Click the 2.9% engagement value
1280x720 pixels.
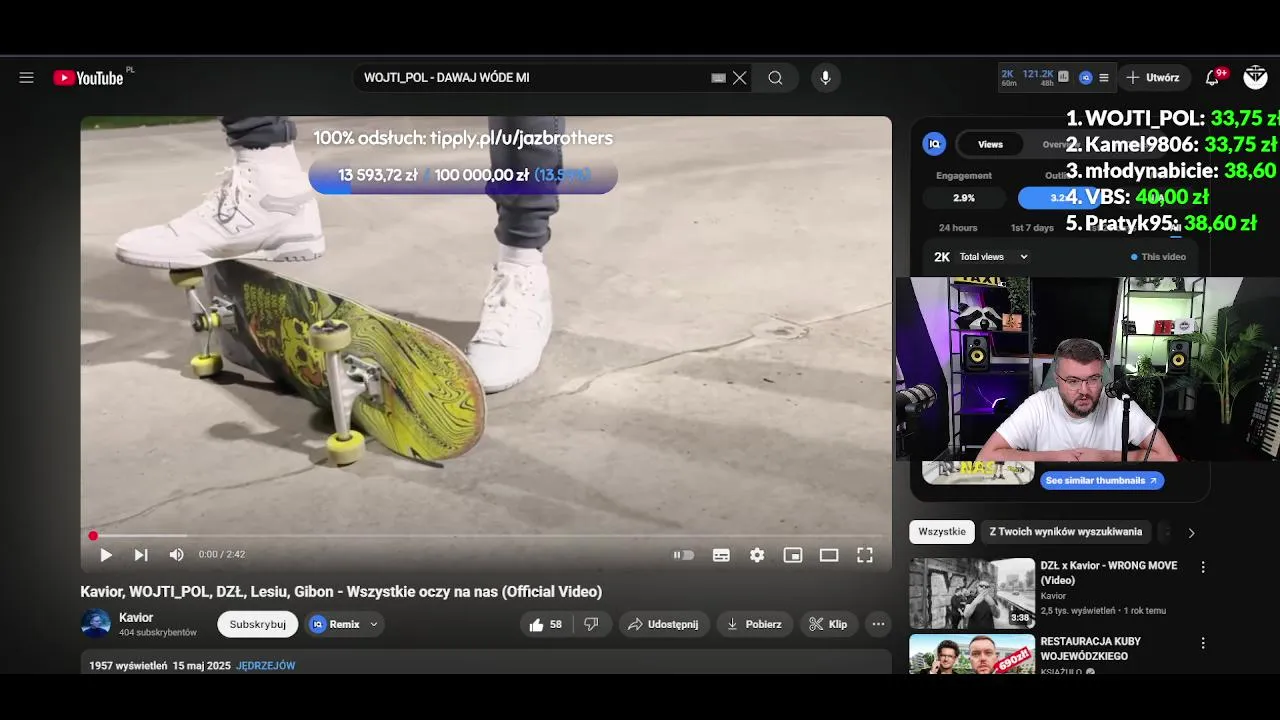(964, 198)
